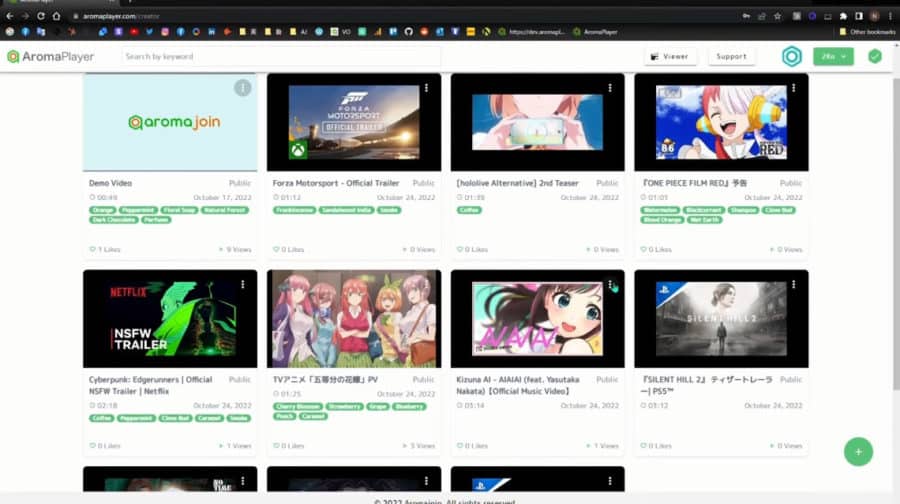
Task: Open the aromajoin Demo Video thumbnail
Action: 170,122
